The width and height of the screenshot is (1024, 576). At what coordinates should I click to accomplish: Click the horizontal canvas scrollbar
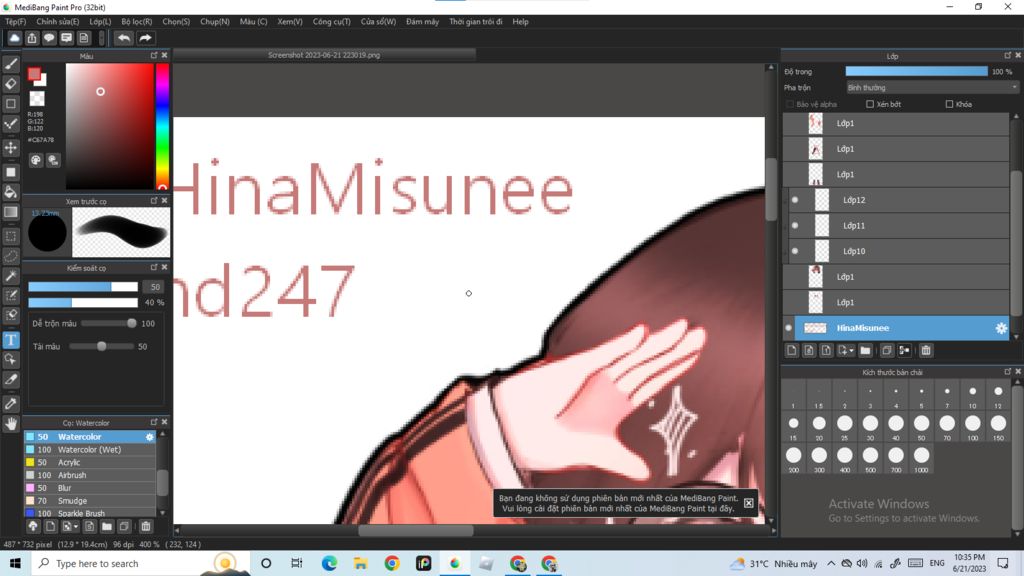point(415,530)
